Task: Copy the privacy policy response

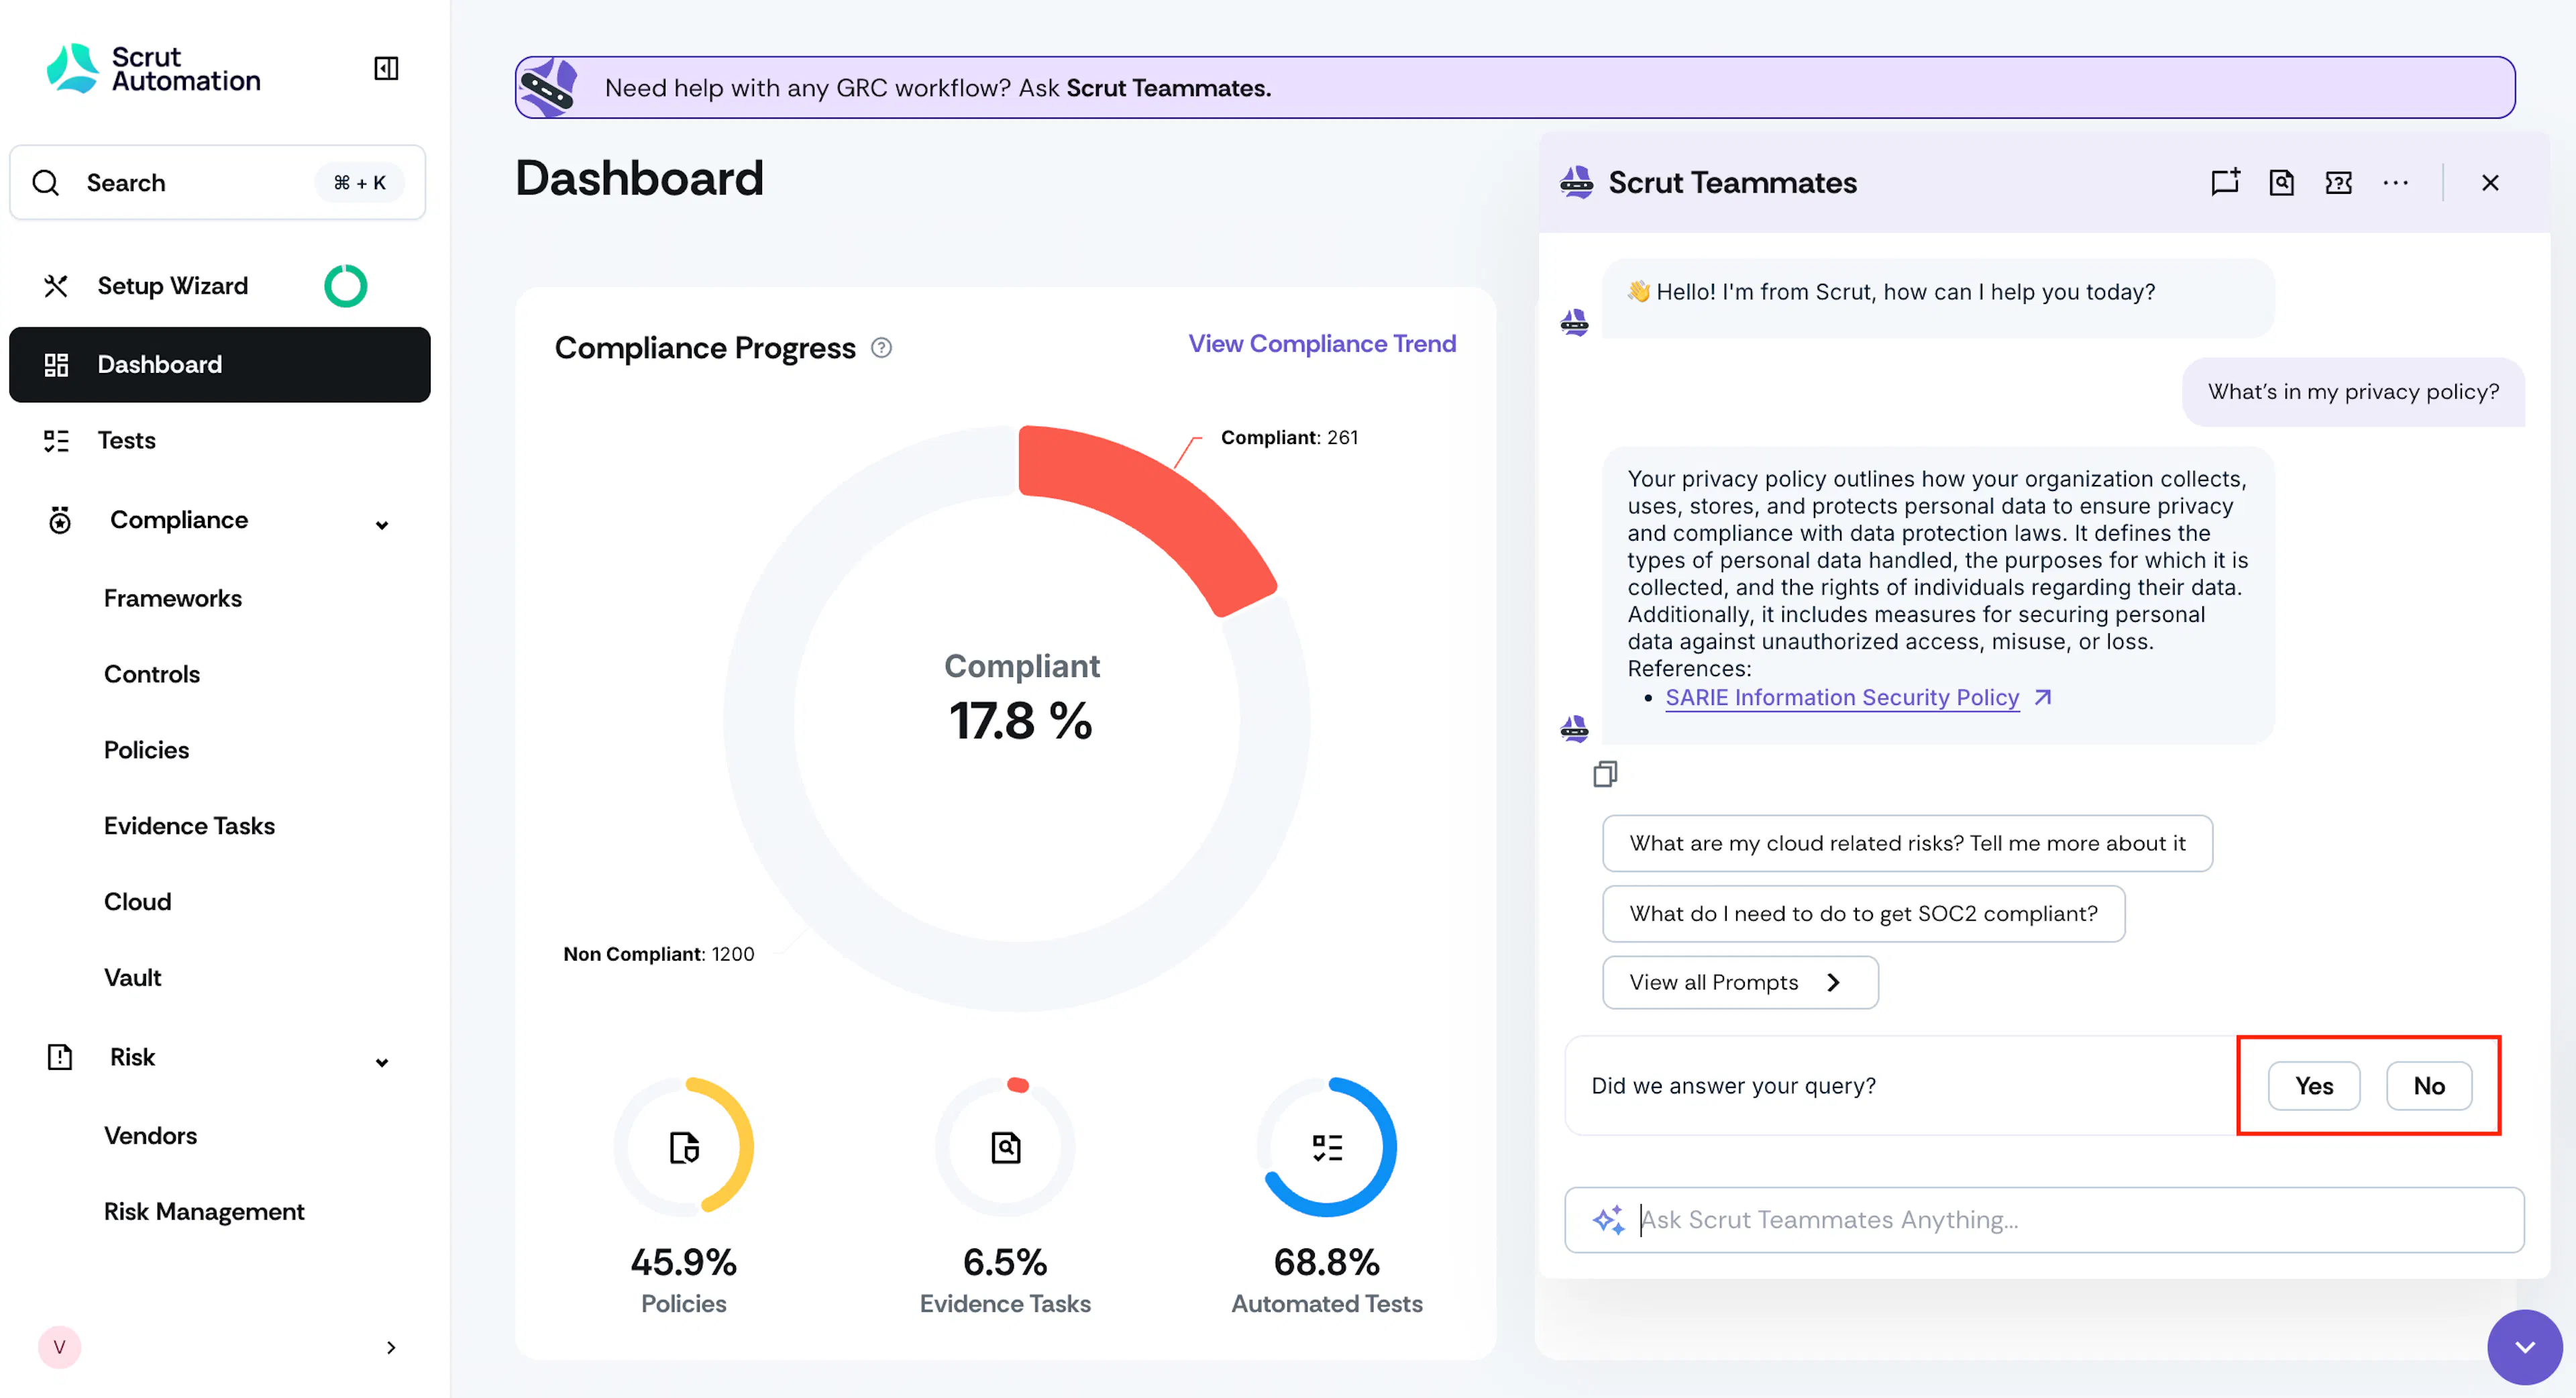Action: pyautogui.click(x=1605, y=774)
